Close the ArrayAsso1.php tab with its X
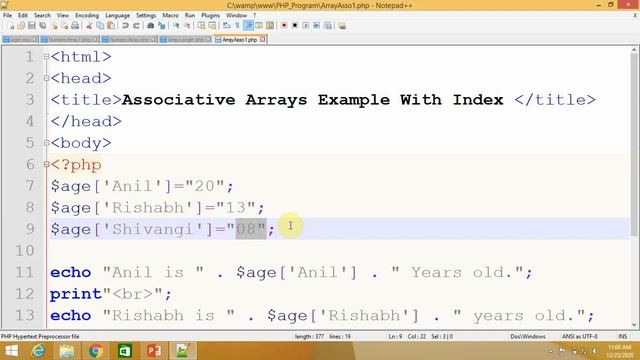640x360 pixels. pyautogui.click(x=262, y=40)
